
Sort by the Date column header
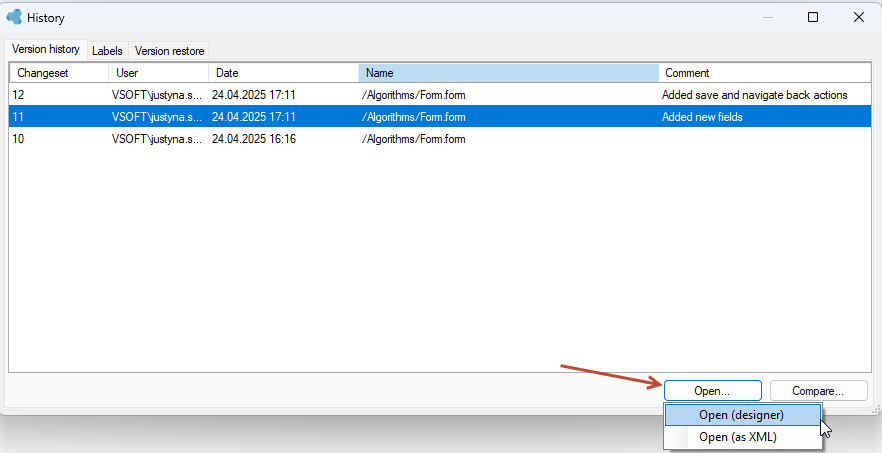click(x=283, y=73)
